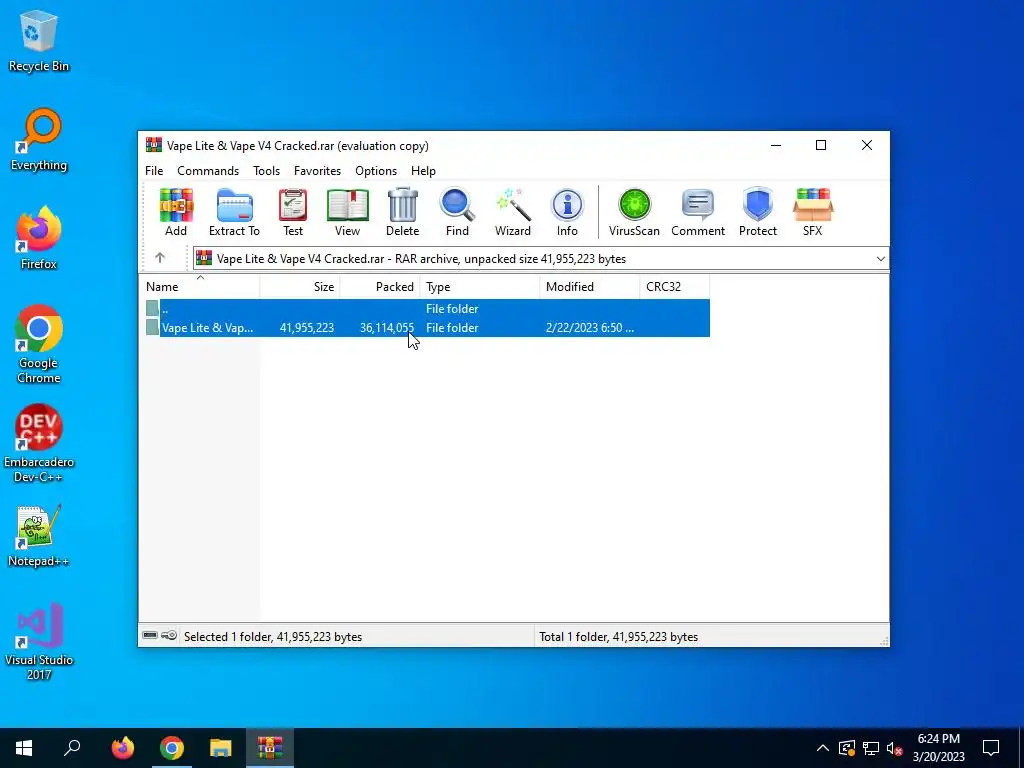
Task: Sort by Type column header
Action: pos(480,287)
